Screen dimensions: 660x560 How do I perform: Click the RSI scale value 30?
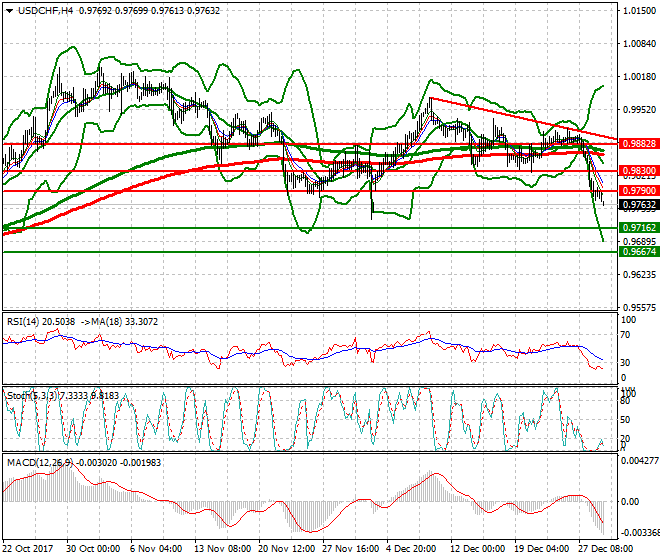click(626, 363)
